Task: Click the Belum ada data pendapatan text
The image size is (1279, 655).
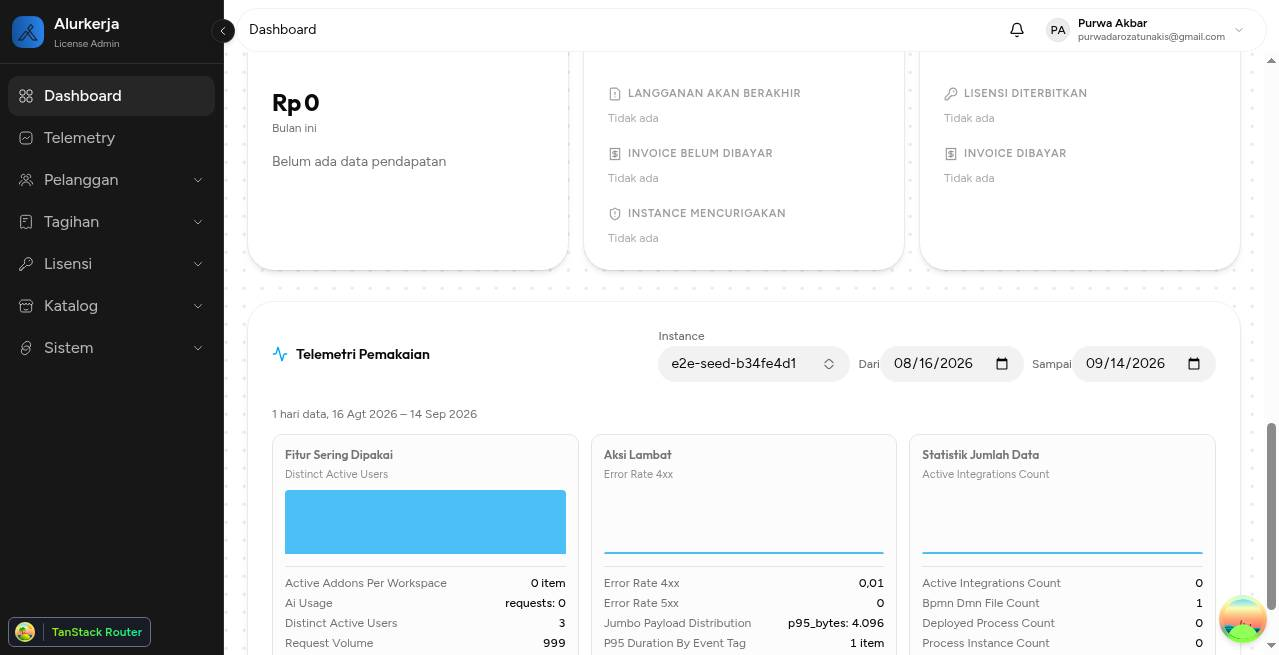Action: pyautogui.click(x=359, y=161)
